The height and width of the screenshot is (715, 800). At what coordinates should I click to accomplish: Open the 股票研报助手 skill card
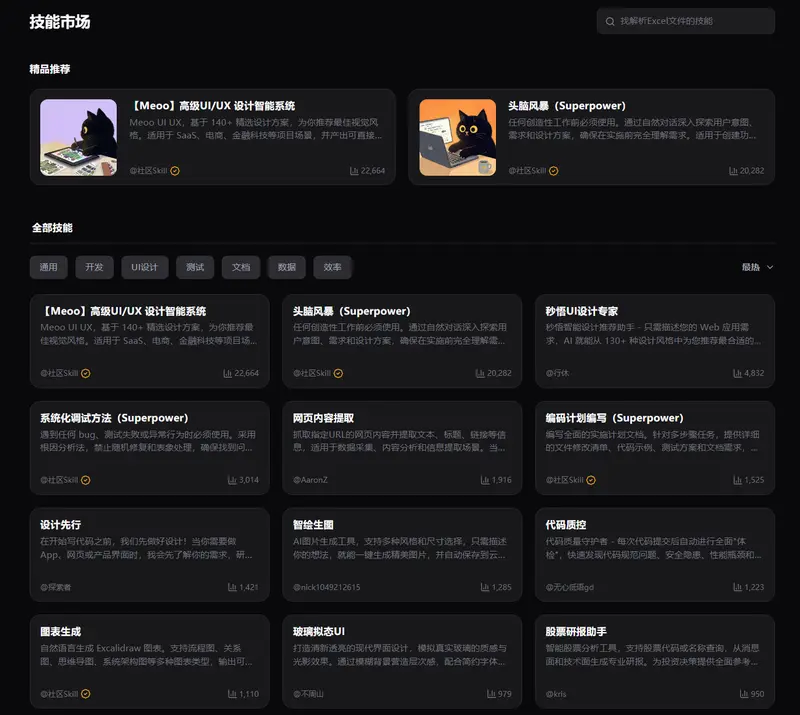point(655,661)
